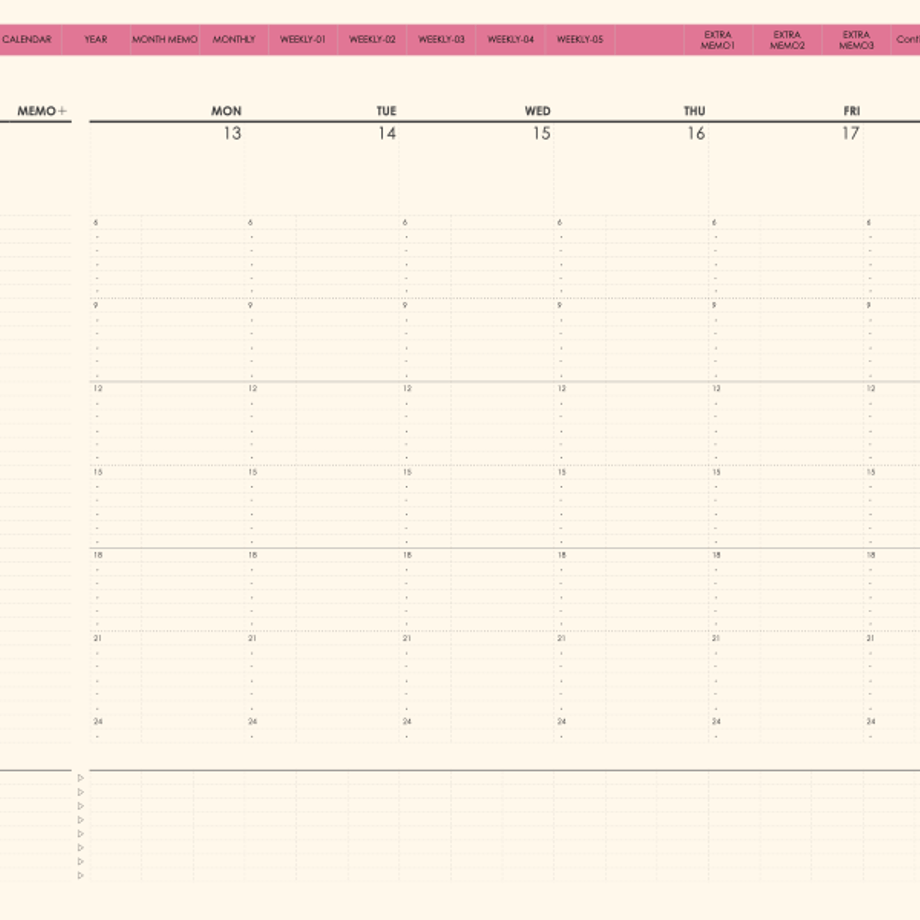
Task: Open the WEEKLY-04 tab
Action: (x=510, y=40)
